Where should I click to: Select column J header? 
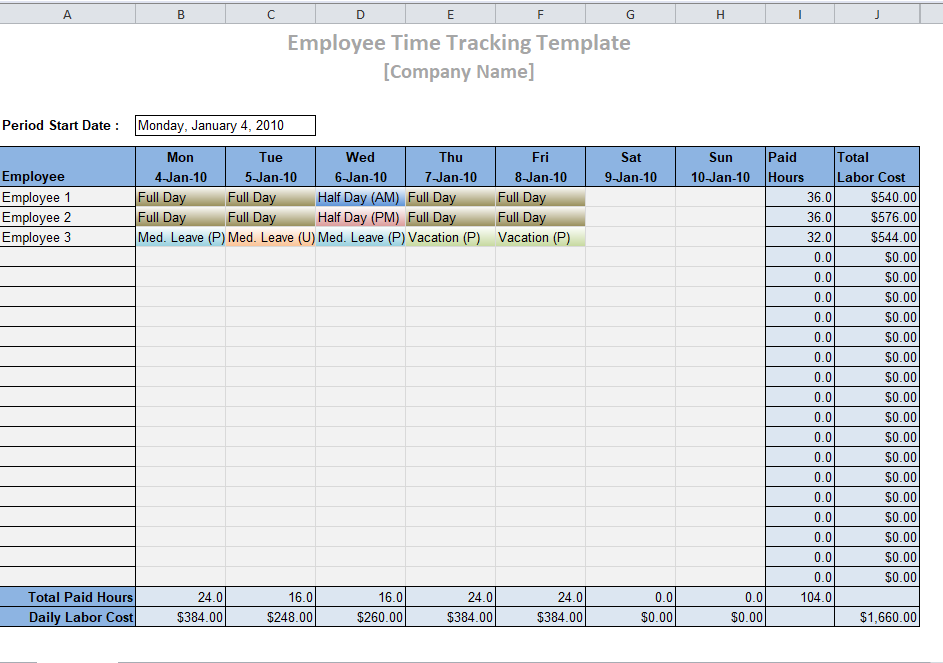click(877, 14)
